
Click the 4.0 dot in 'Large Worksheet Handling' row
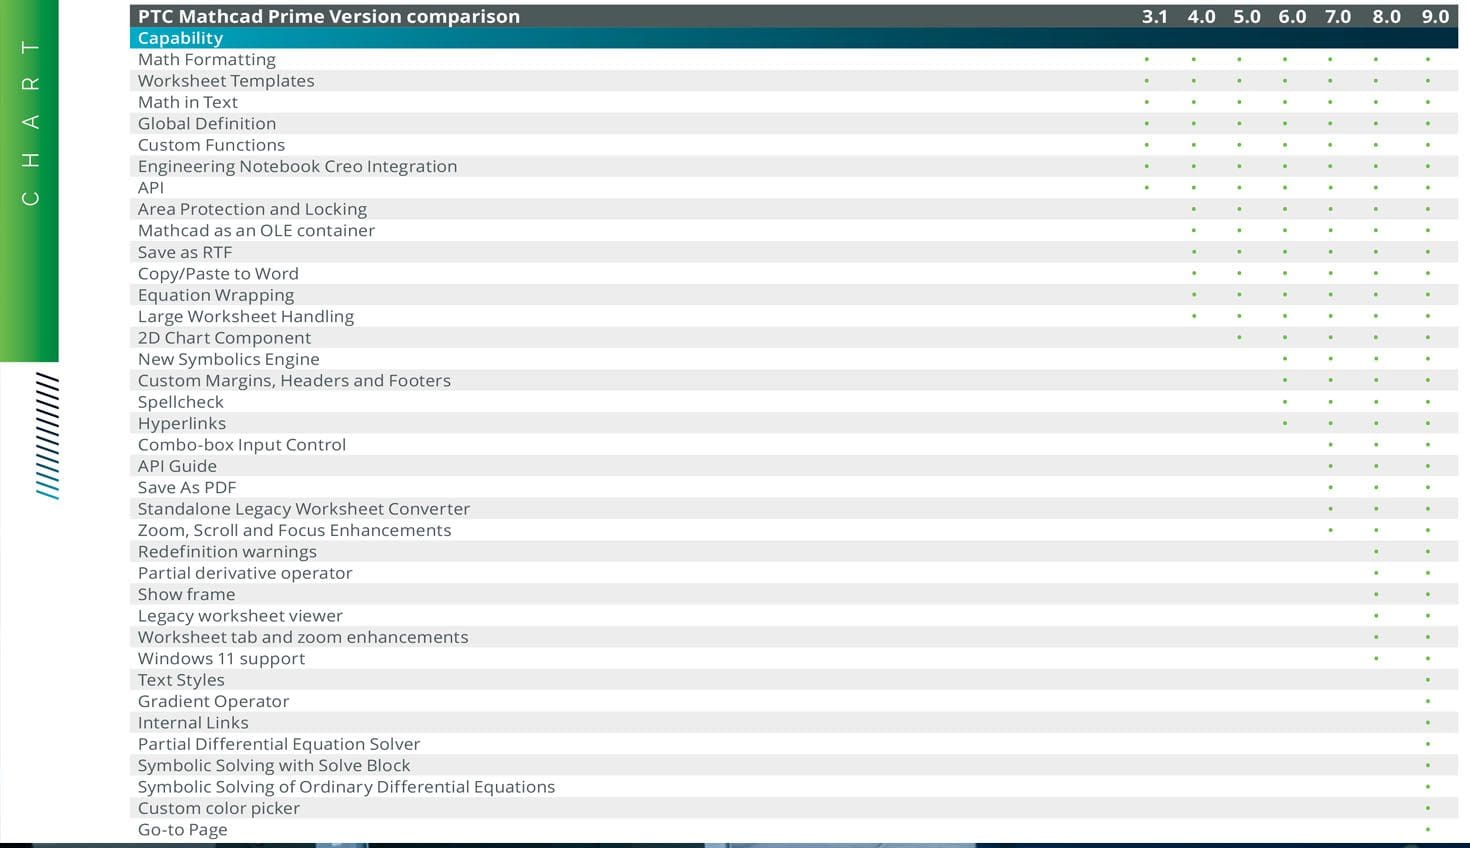pyautogui.click(x=1194, y=316)
